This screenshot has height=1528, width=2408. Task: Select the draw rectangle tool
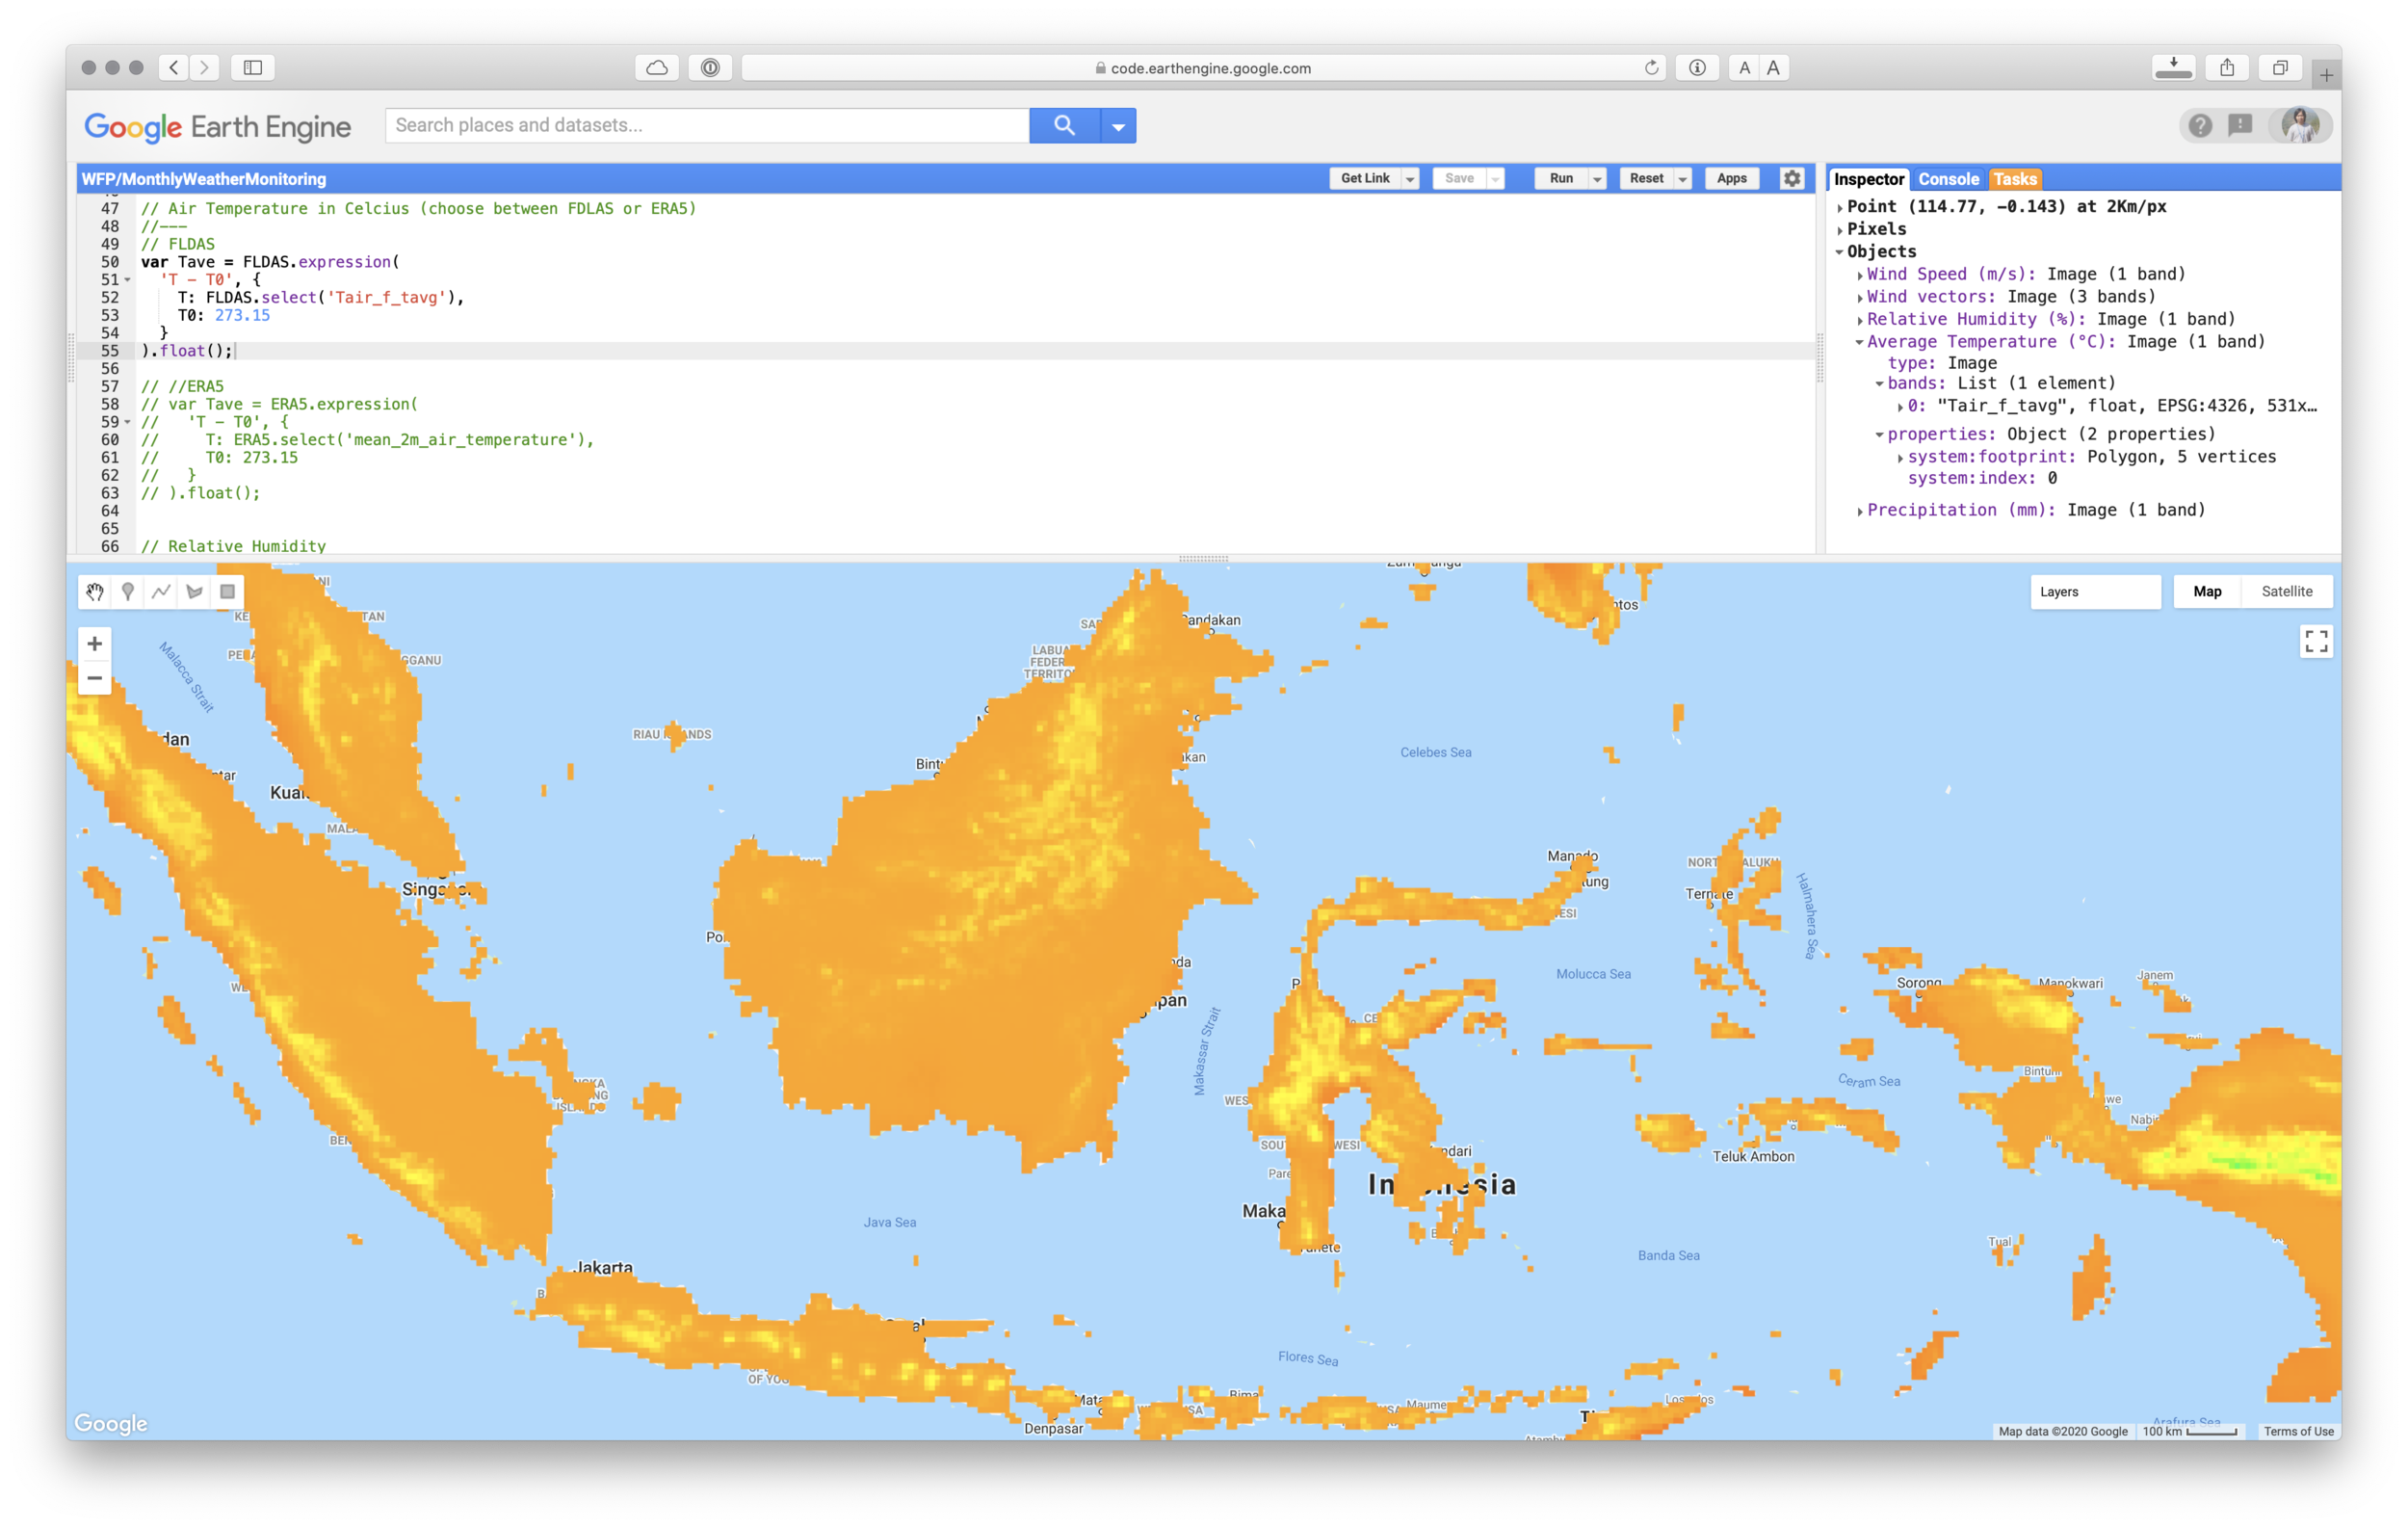tap(228, 592)
